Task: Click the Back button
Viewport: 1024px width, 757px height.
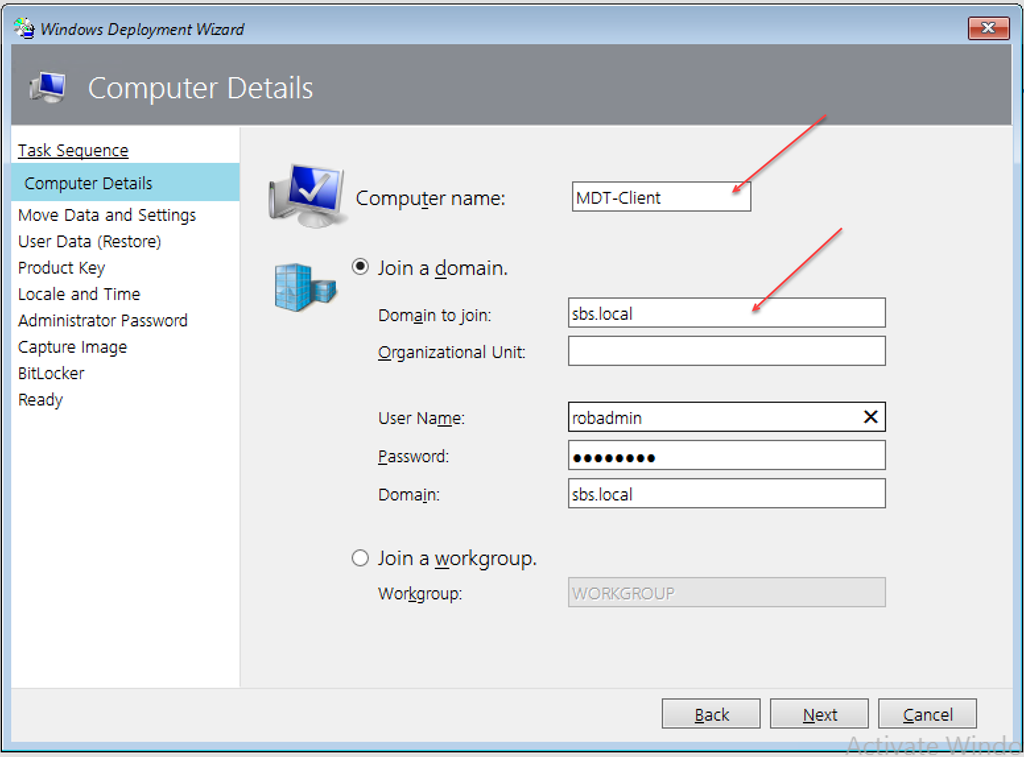Action: 711,714
